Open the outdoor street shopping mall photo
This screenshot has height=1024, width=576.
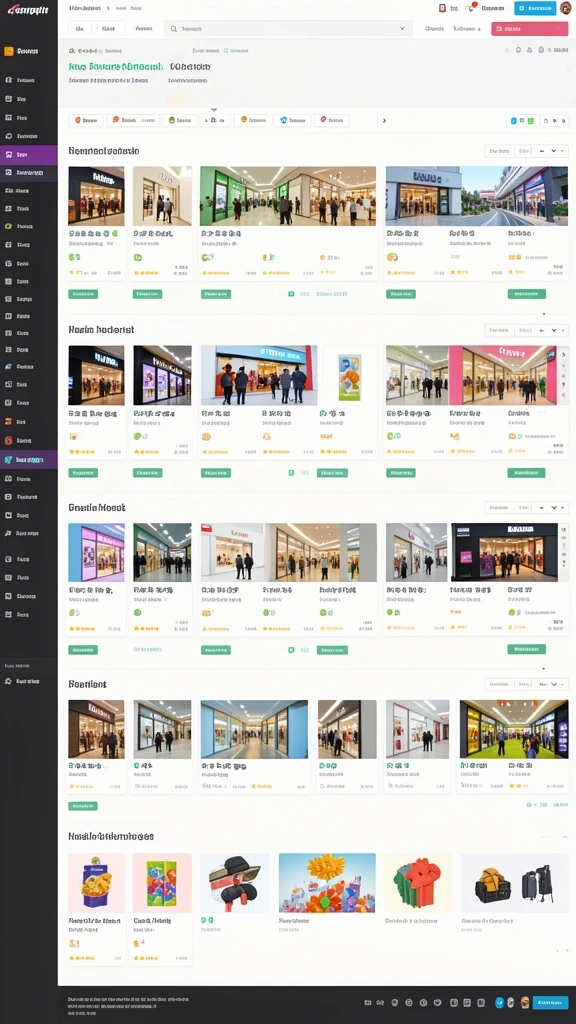pos(477,196)
